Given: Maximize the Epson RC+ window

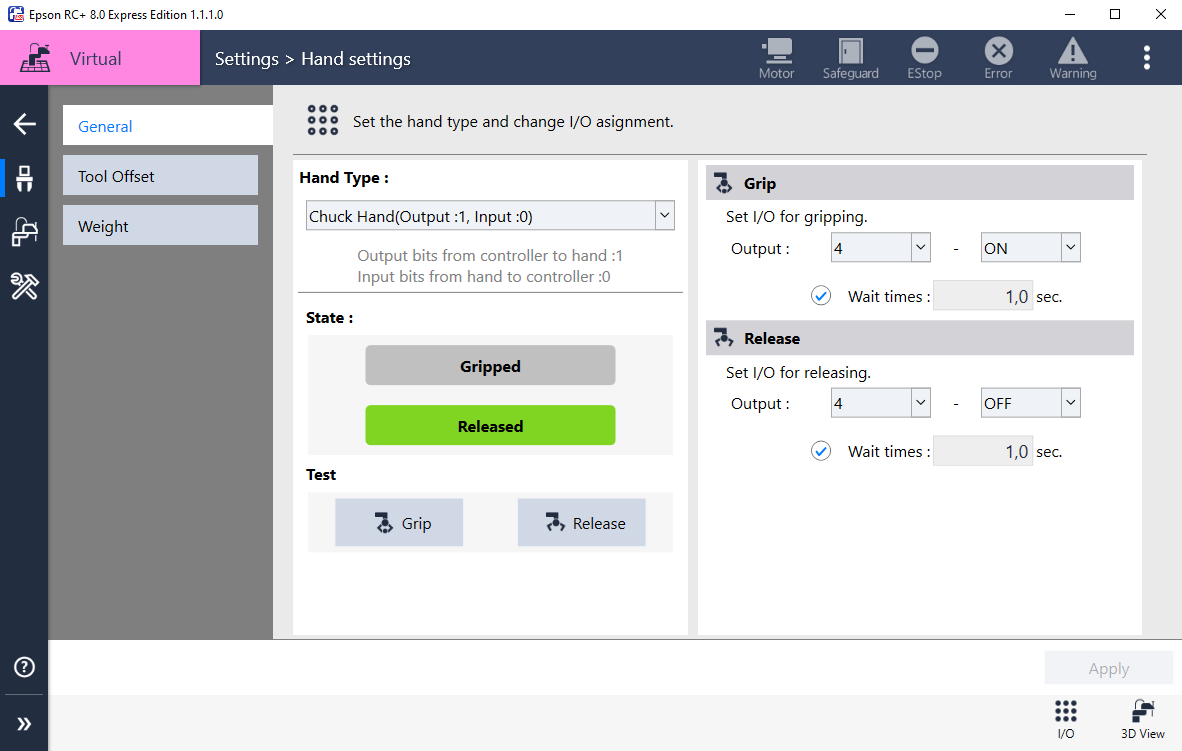Looking at the screenshot, I should click(1115, 14).
